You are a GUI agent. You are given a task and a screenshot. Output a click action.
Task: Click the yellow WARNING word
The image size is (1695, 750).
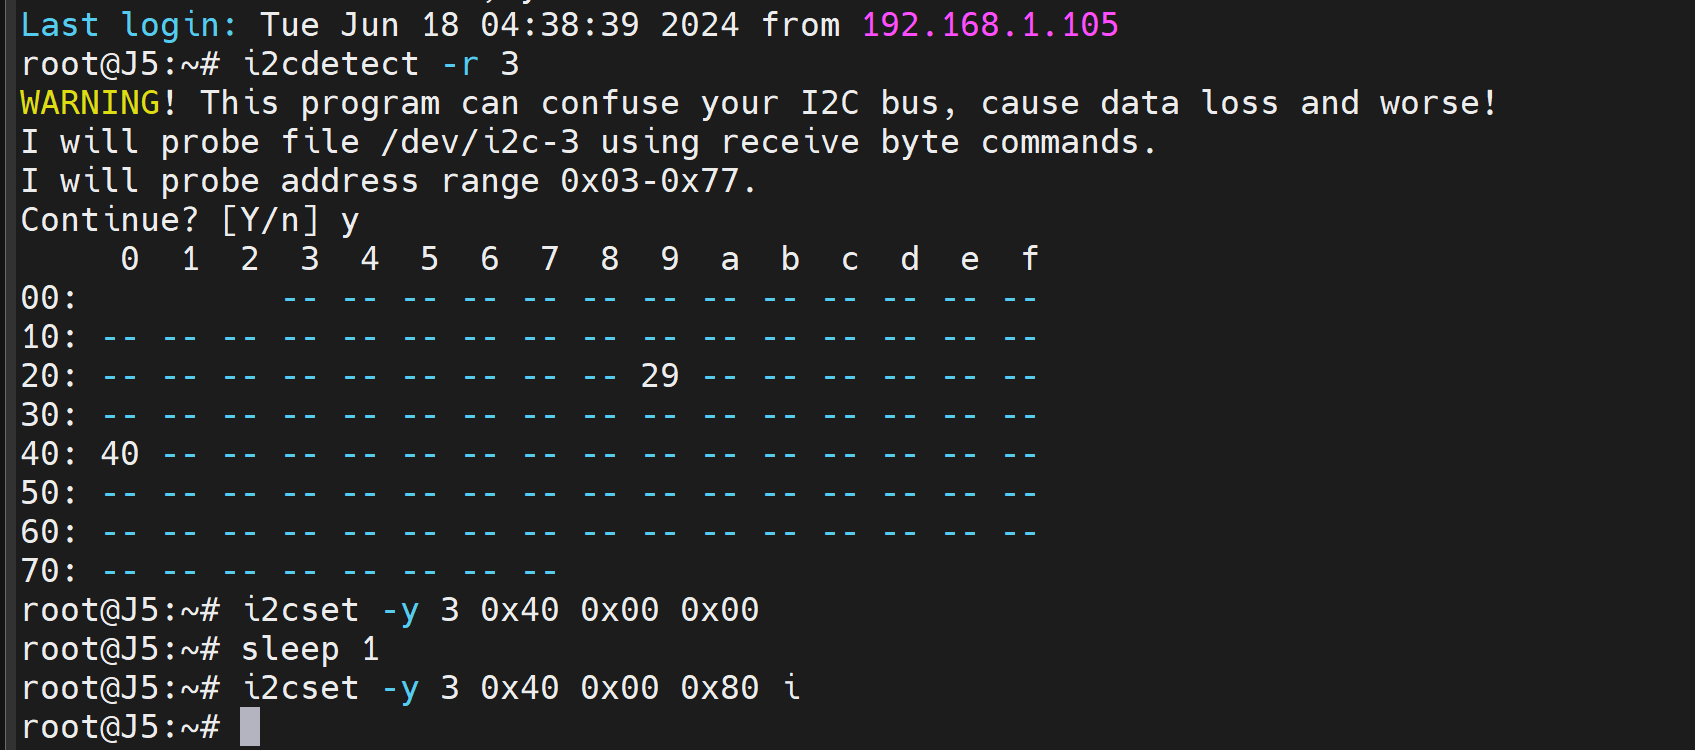click(90, 103)
